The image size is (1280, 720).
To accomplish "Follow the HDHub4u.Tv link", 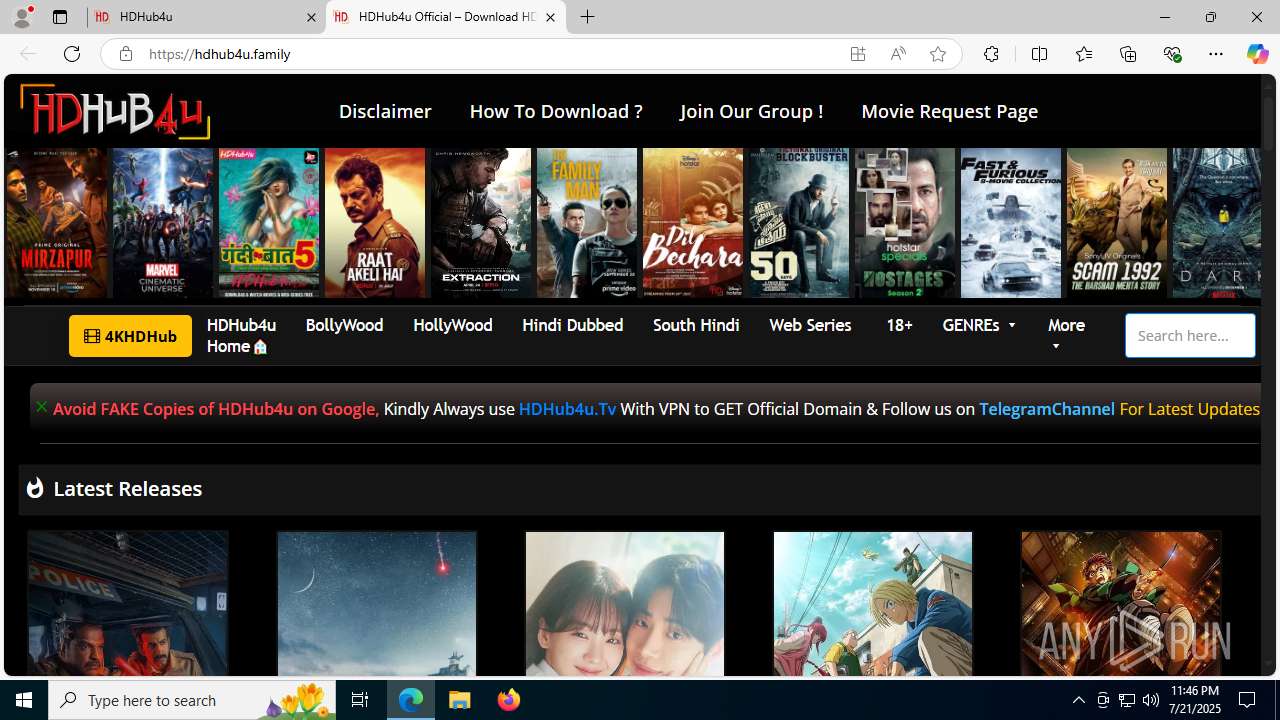I will pos(567,409).
